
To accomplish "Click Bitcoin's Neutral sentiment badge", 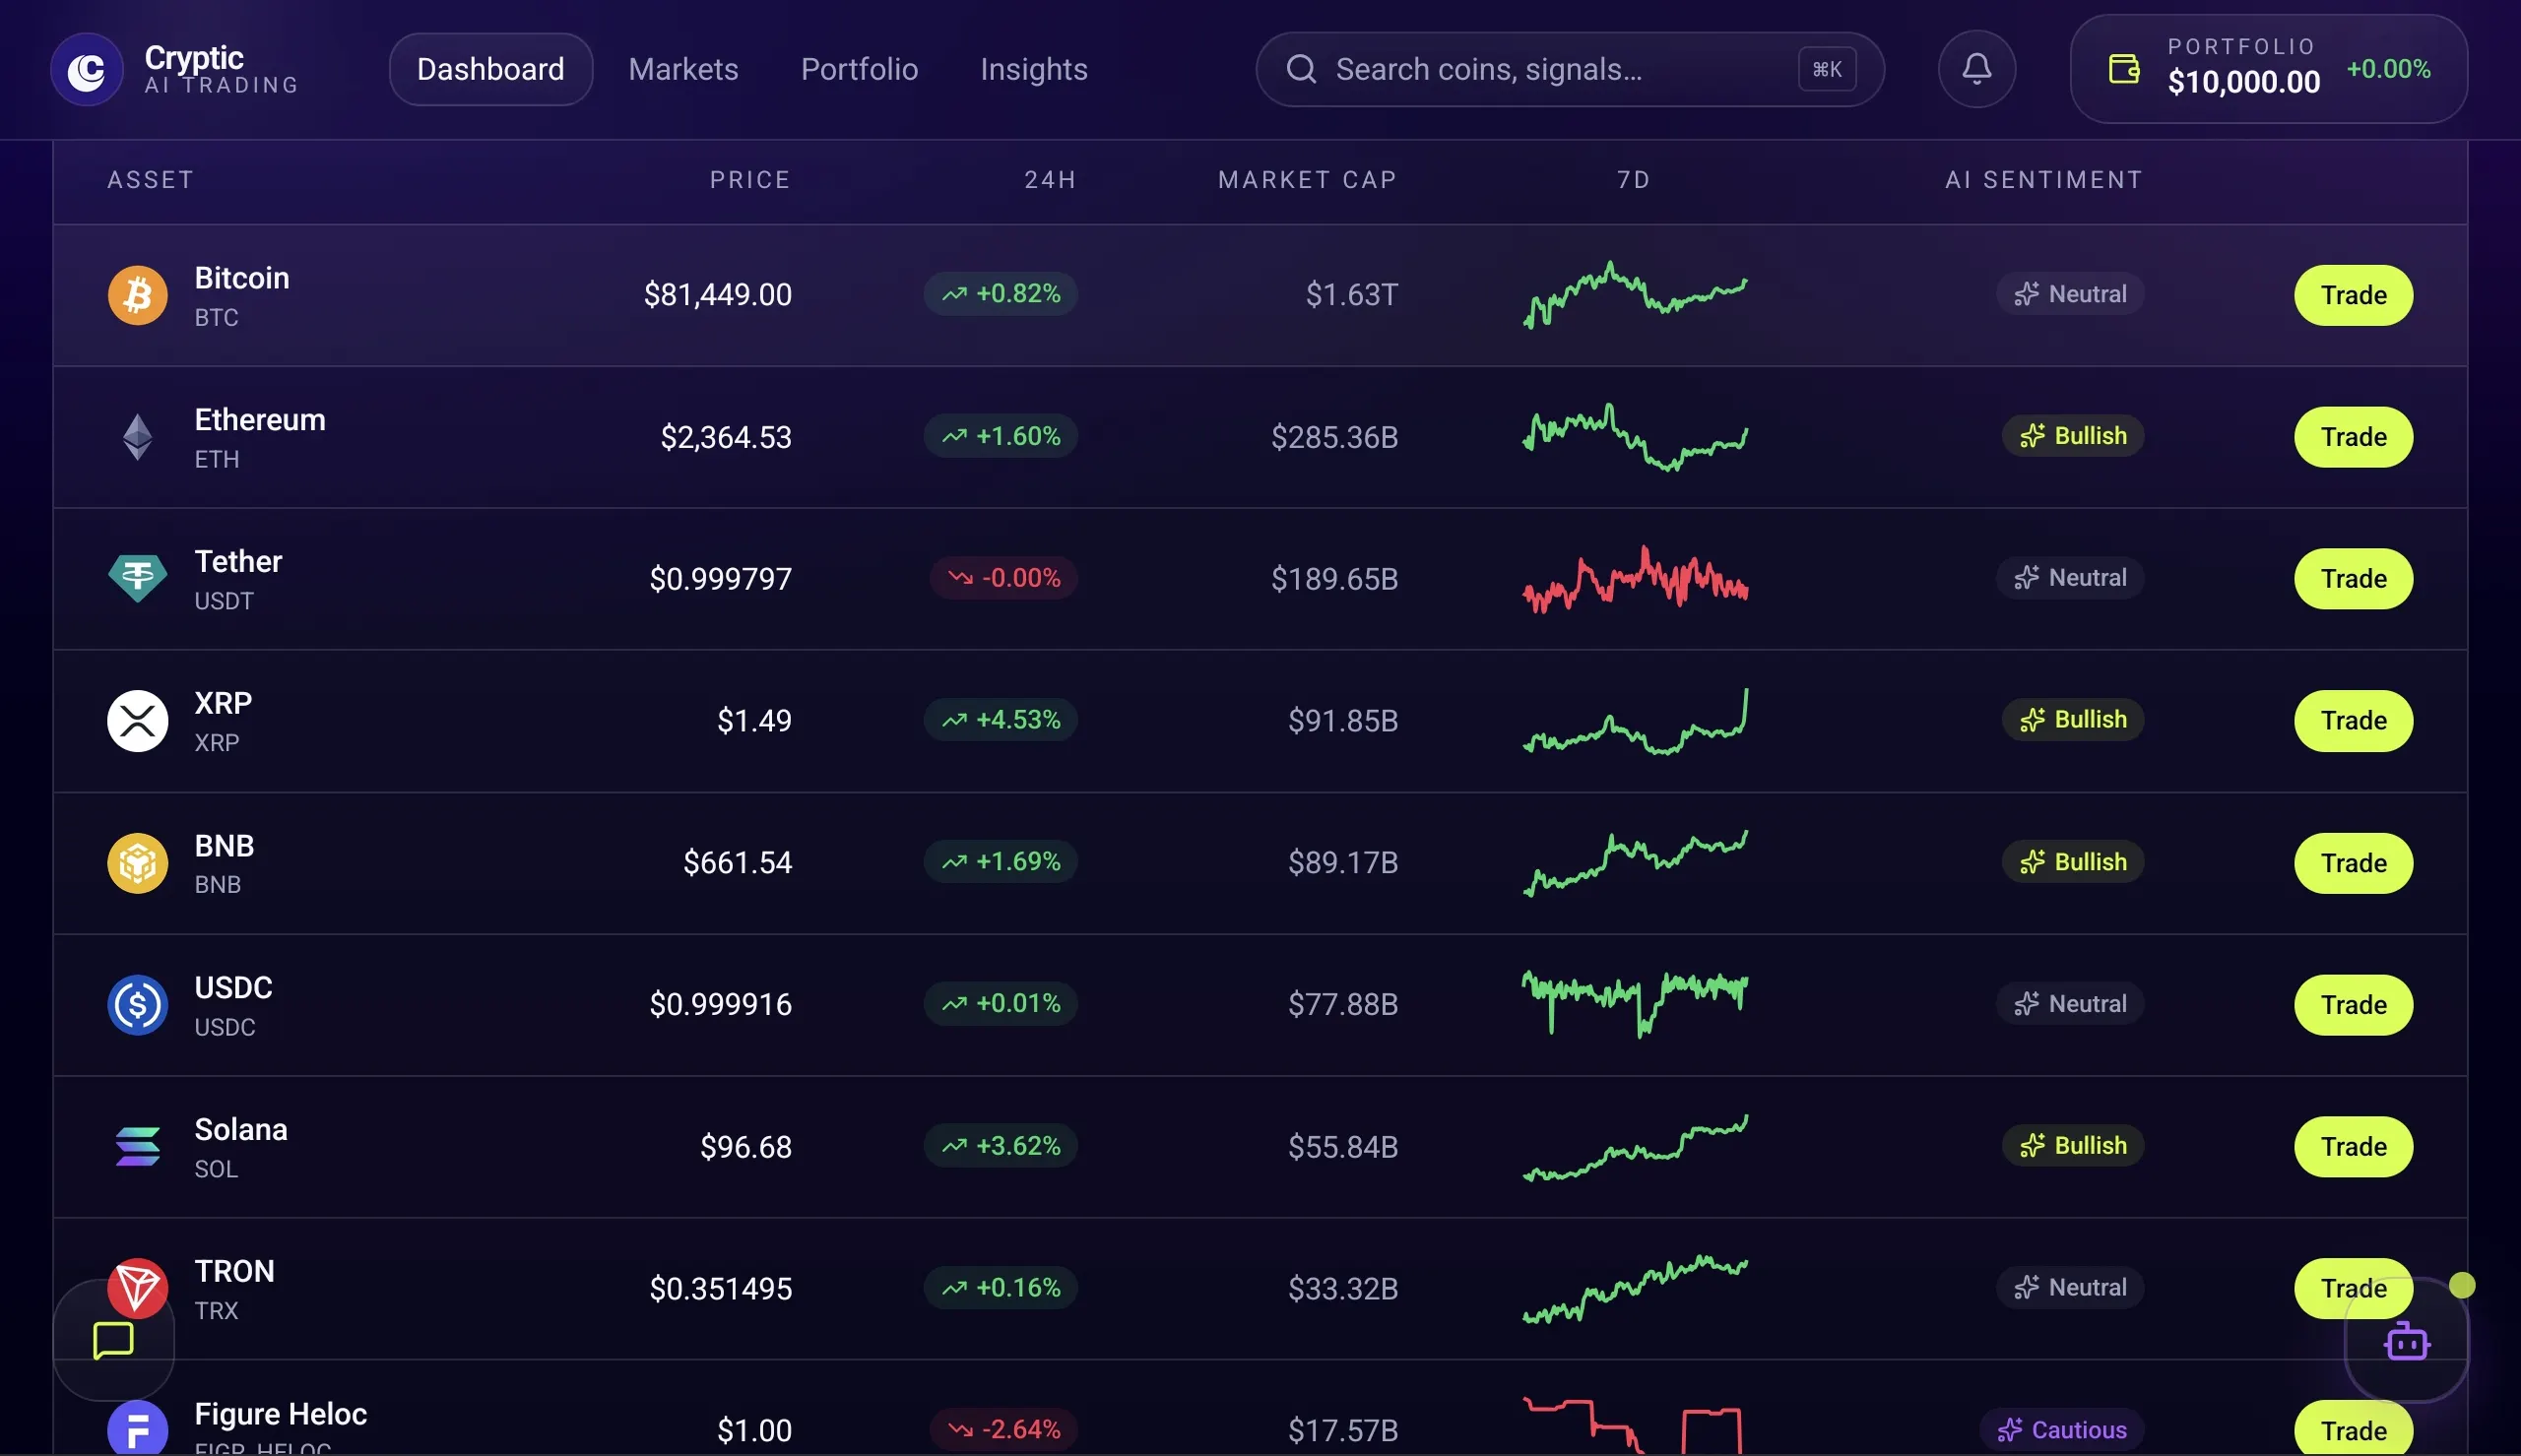I will coord(2070,294).
